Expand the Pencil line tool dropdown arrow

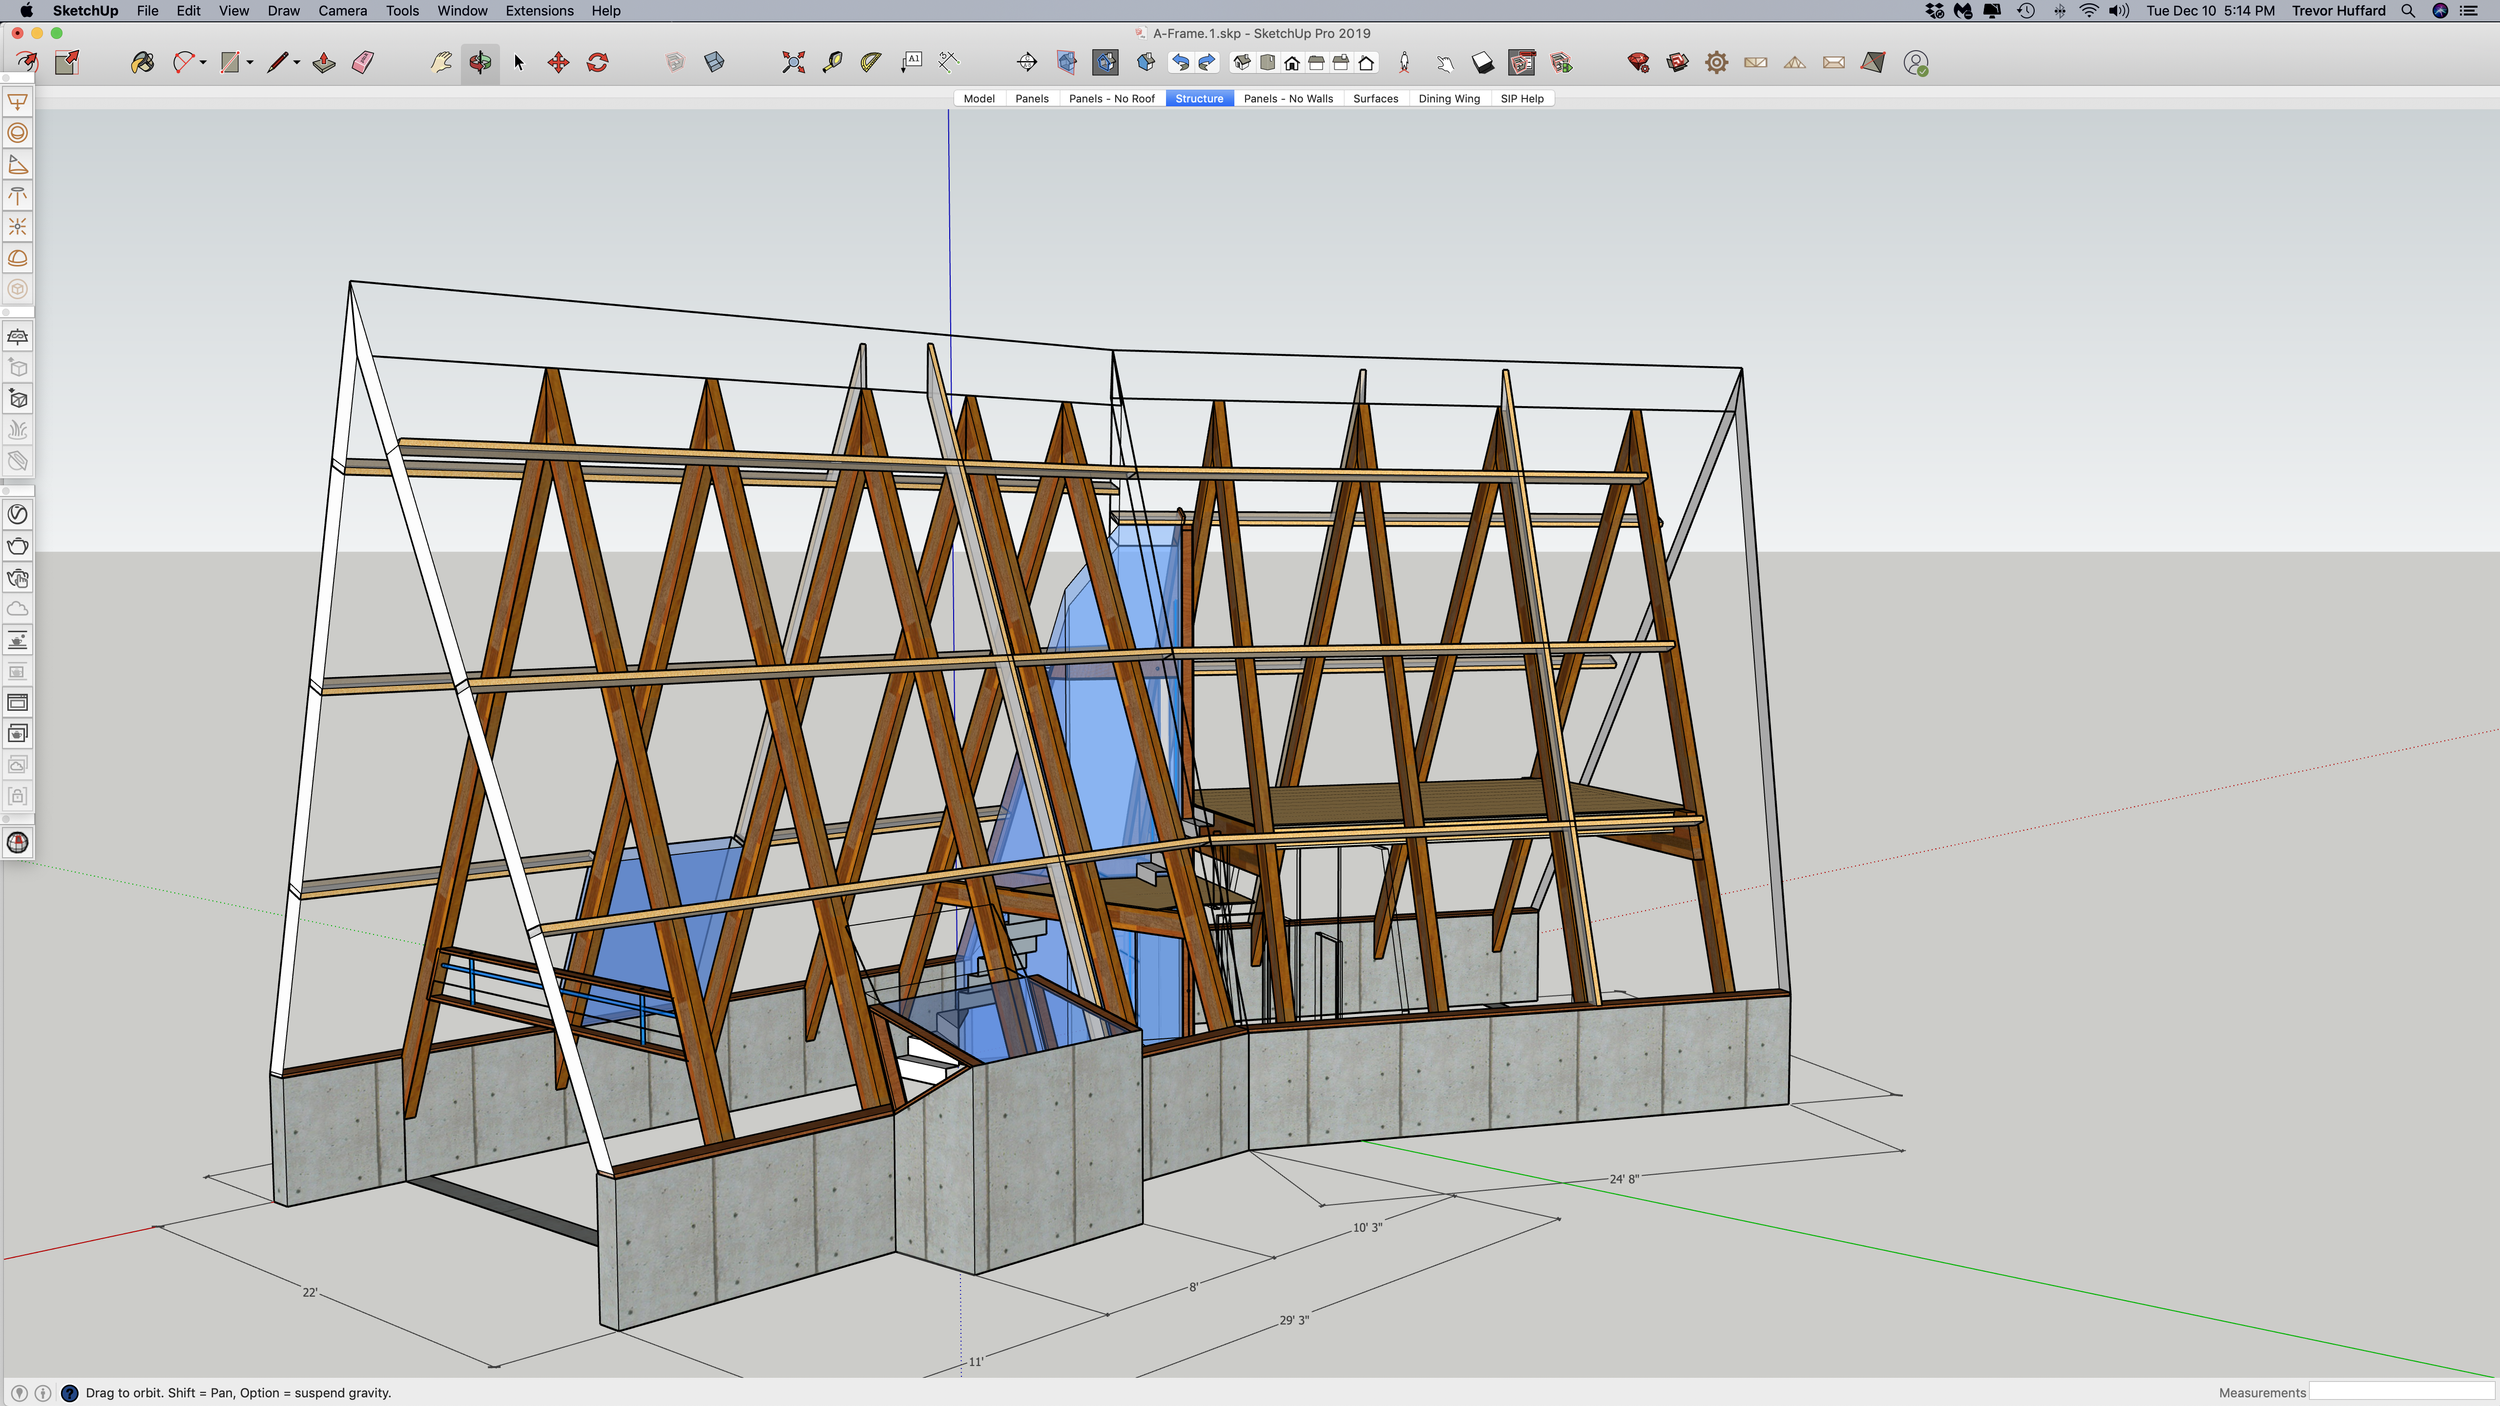click(297, 63)
